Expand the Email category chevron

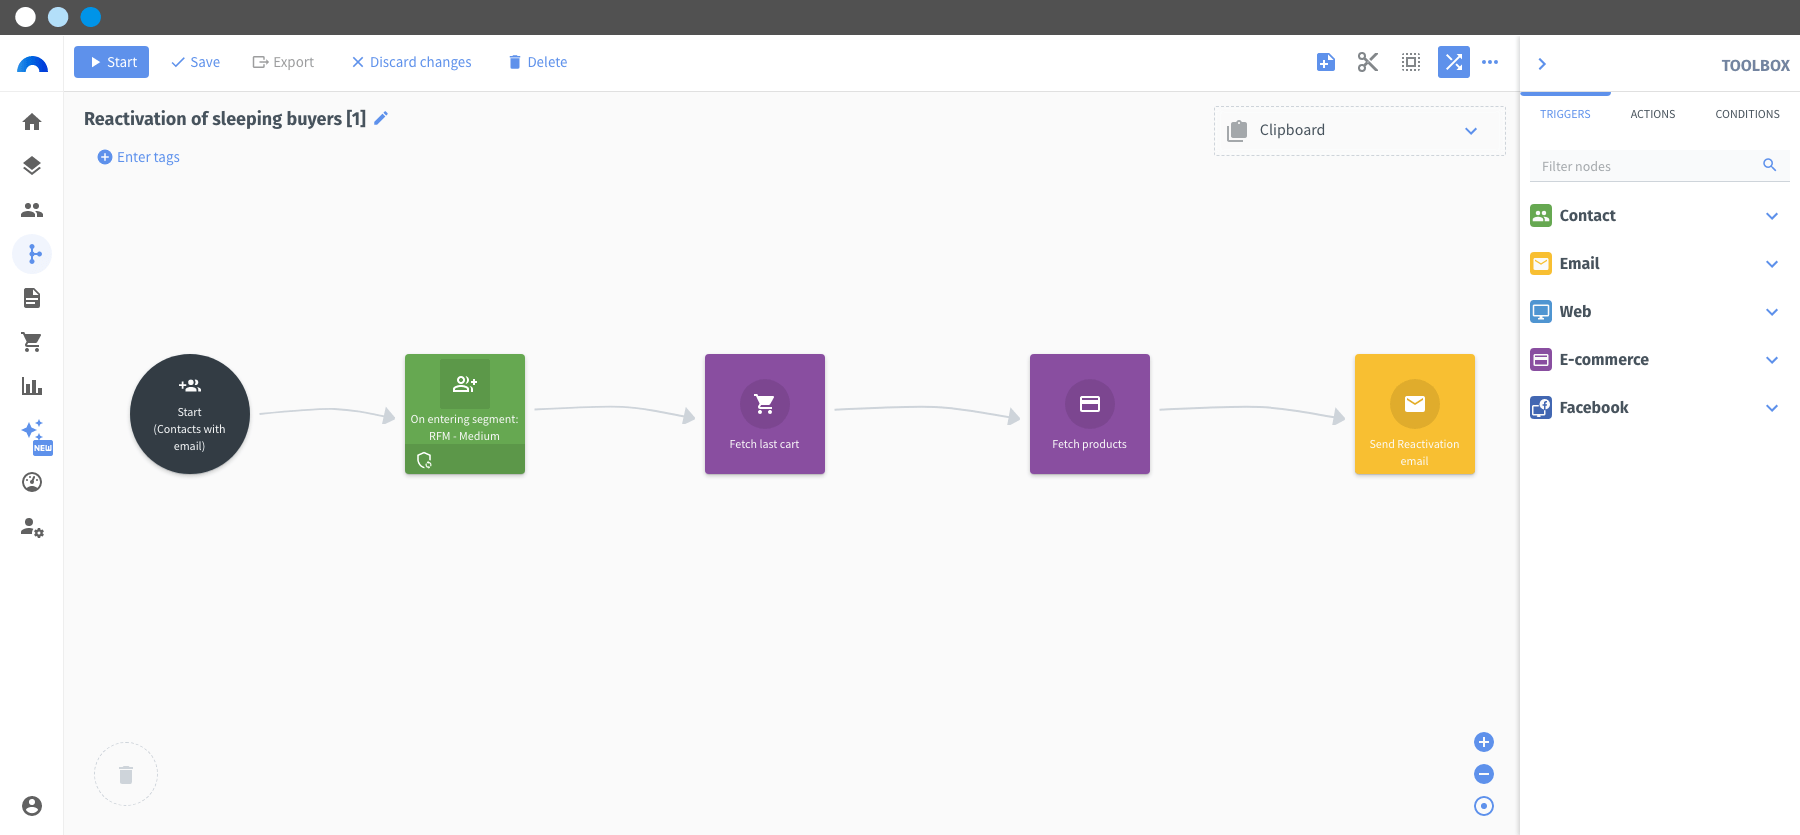pyautogui.click(x=1772, y=264)
